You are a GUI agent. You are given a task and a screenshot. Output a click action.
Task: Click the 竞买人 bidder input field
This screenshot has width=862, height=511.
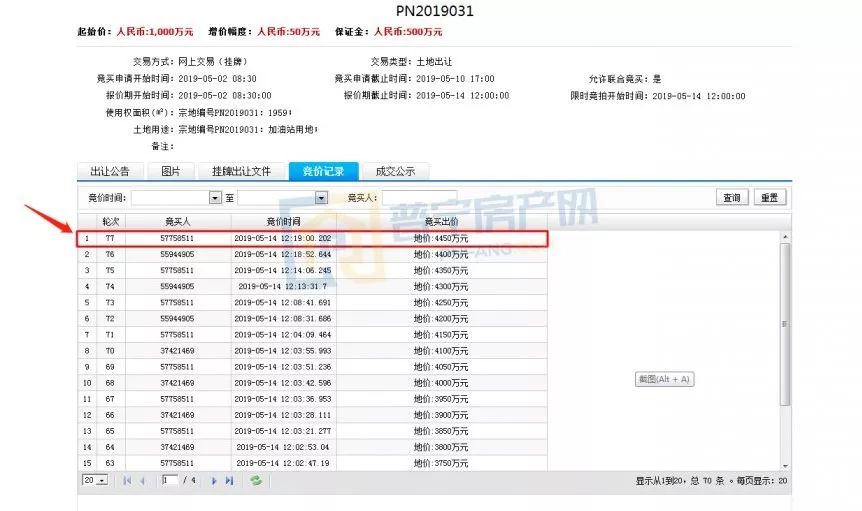[418, 198]
